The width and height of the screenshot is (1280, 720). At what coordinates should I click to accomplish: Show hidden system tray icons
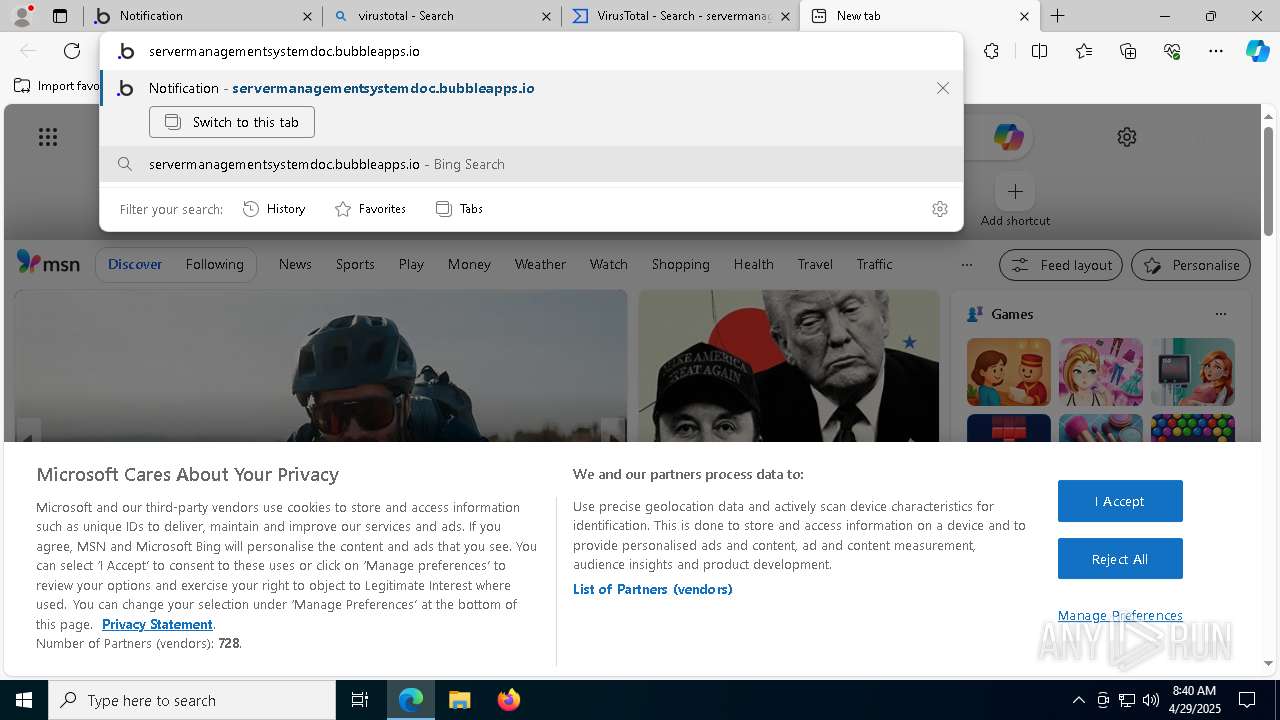click(1078, 700)
